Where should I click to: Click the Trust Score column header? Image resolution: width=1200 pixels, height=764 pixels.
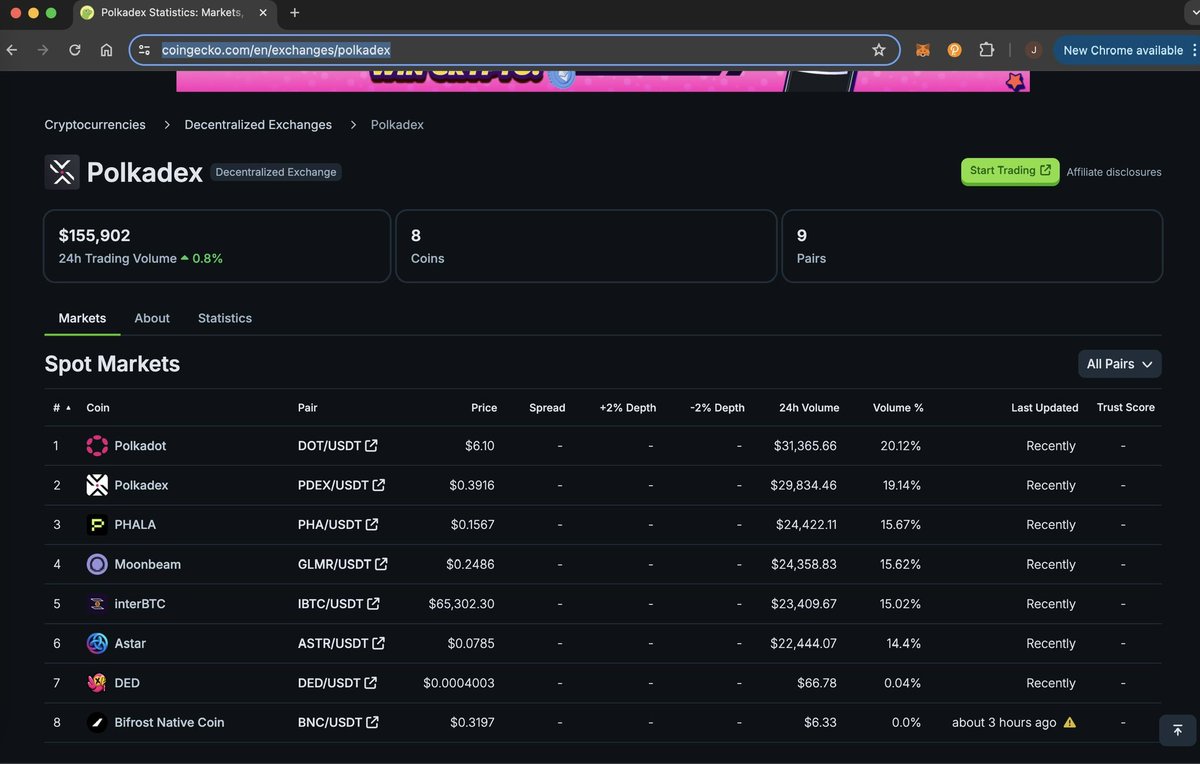(x=1125, y=407)
